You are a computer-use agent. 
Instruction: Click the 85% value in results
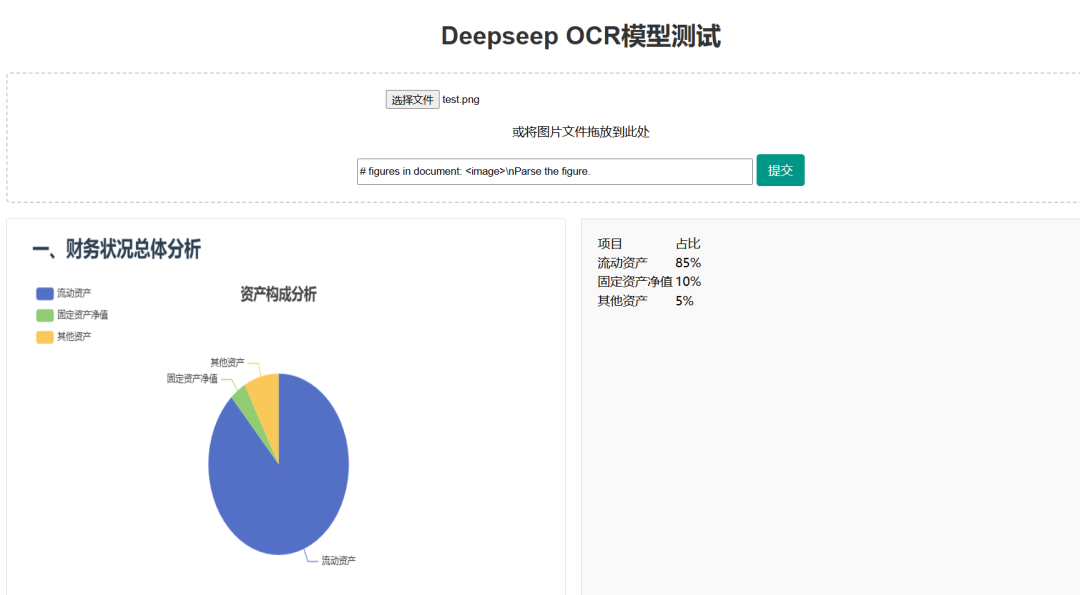coord(688,263)
